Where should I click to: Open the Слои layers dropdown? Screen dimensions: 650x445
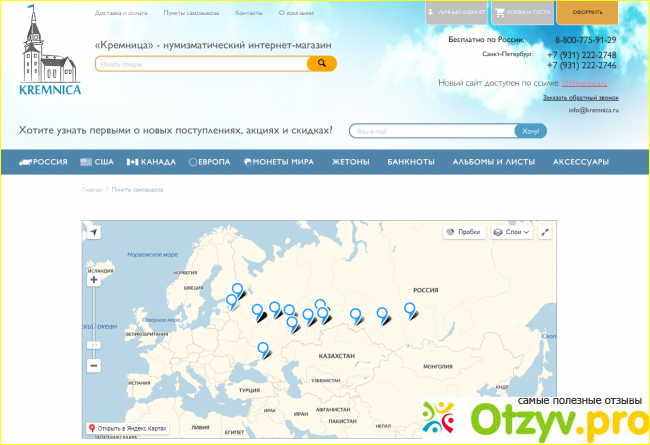[511, 232]
